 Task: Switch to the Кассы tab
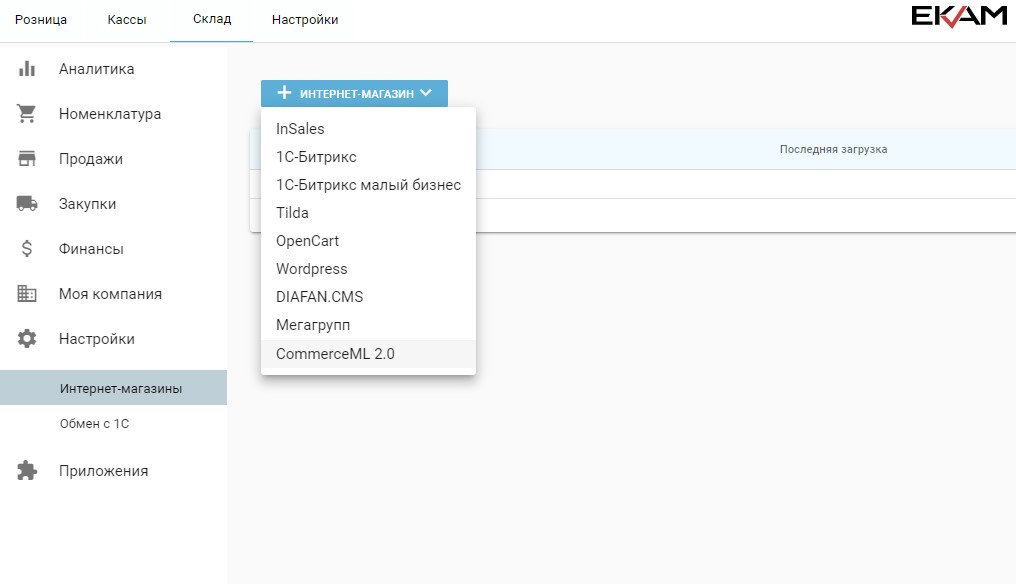coord(127,19)
